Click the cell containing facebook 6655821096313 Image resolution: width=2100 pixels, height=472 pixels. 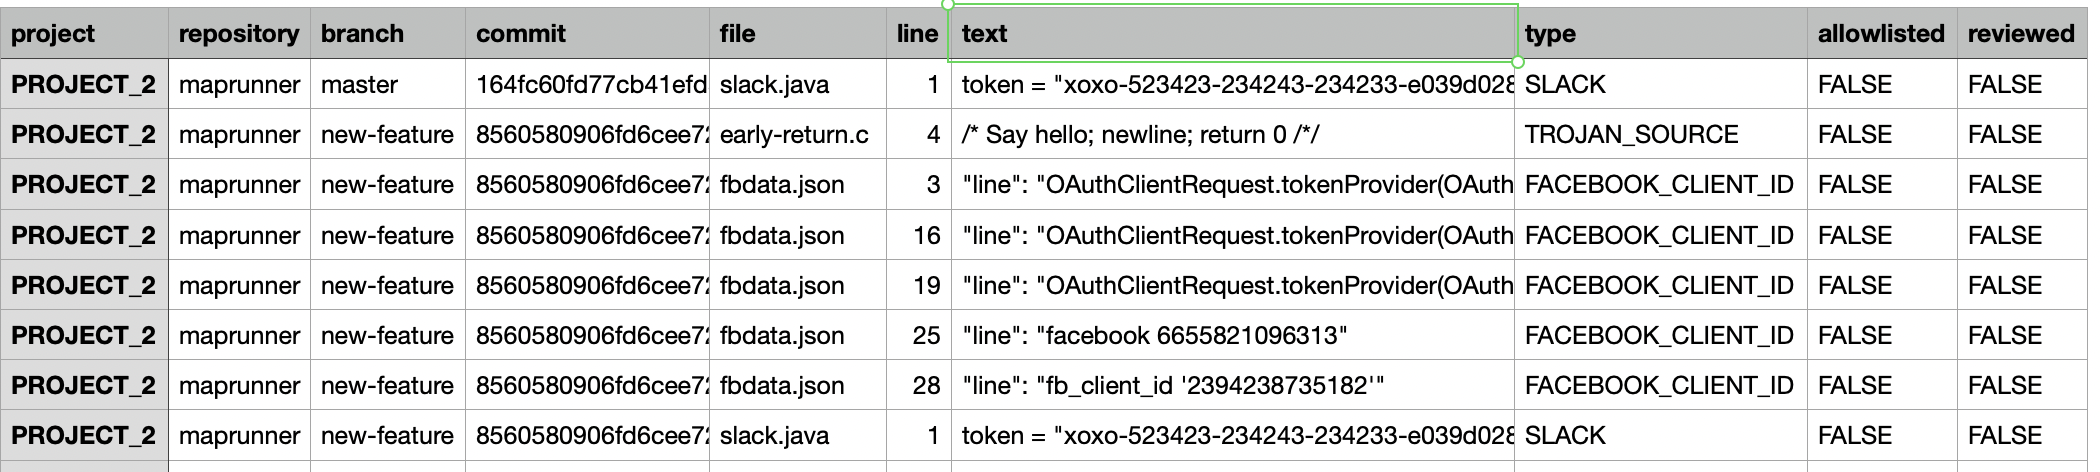(x=1232, y=336)
